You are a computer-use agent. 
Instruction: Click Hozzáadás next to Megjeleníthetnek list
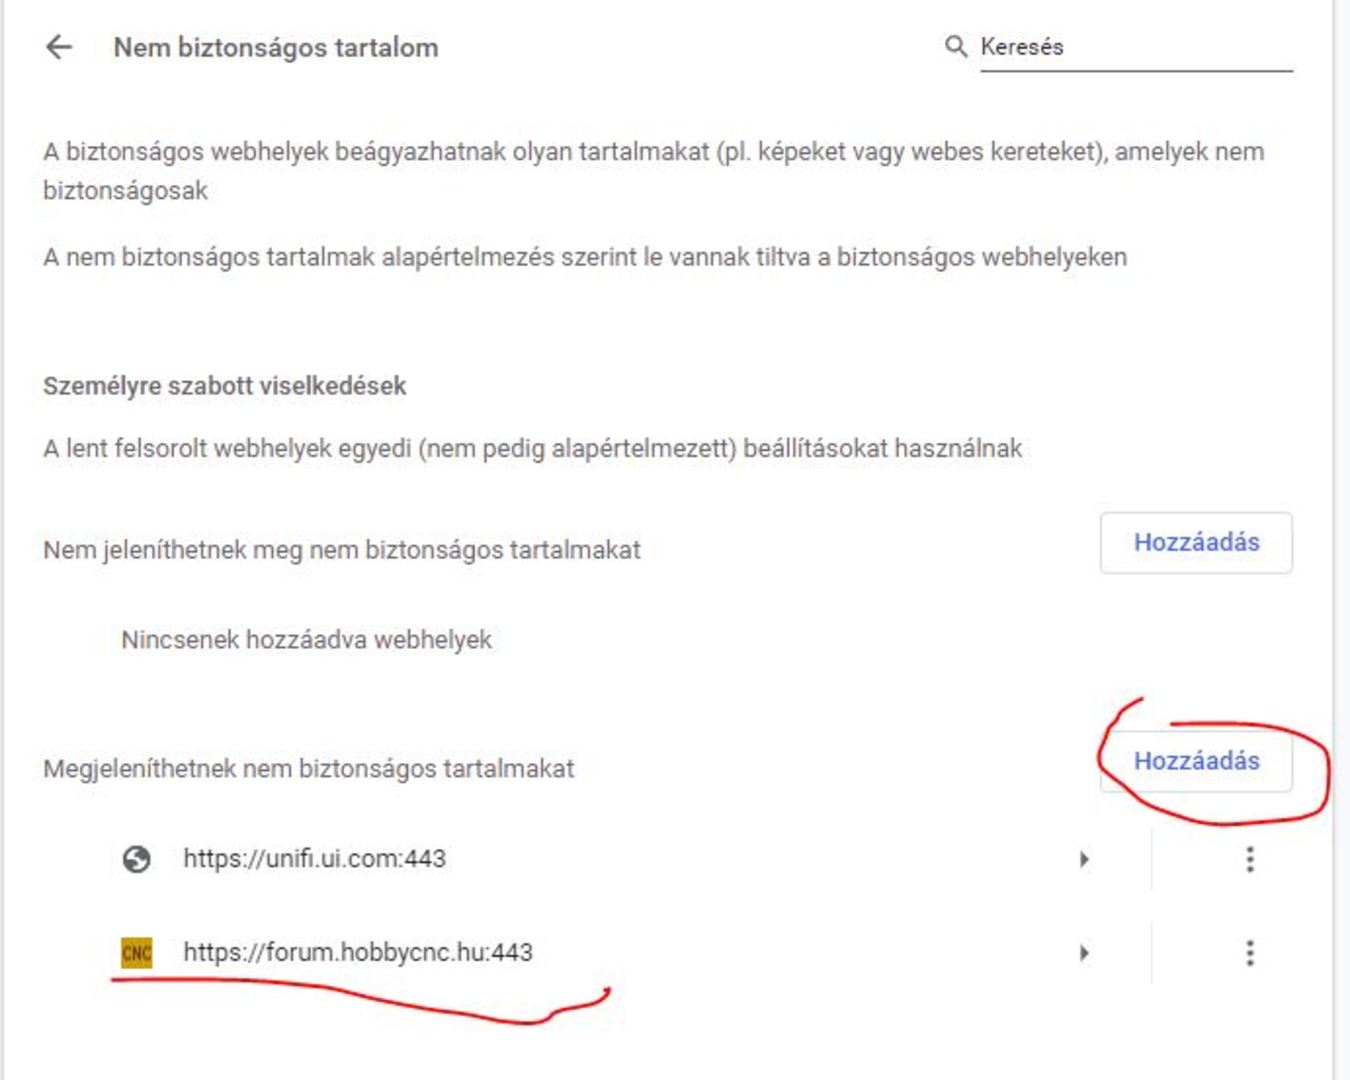pyautogui.click(x=1196, y=761)
